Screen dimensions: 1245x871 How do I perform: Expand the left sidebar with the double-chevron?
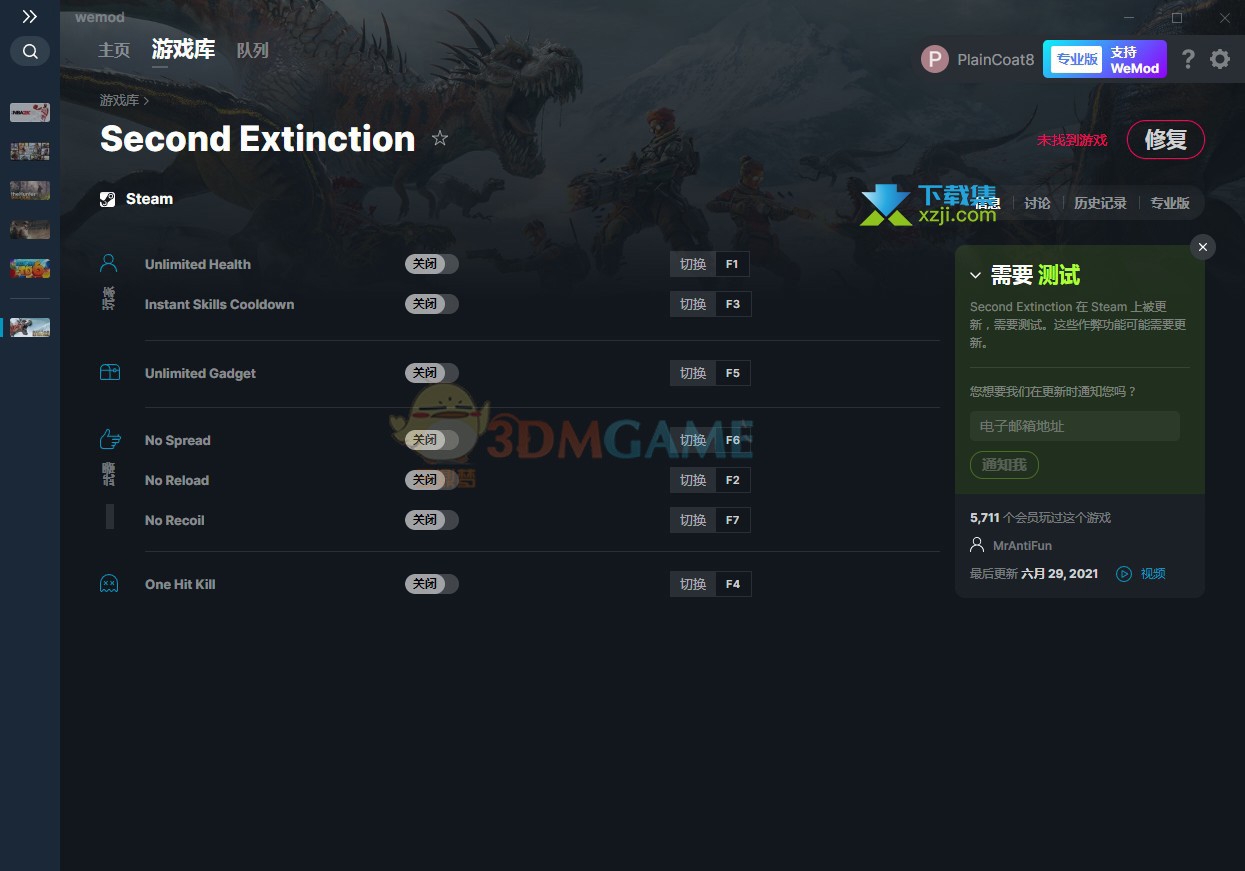(x=30, y=17)
